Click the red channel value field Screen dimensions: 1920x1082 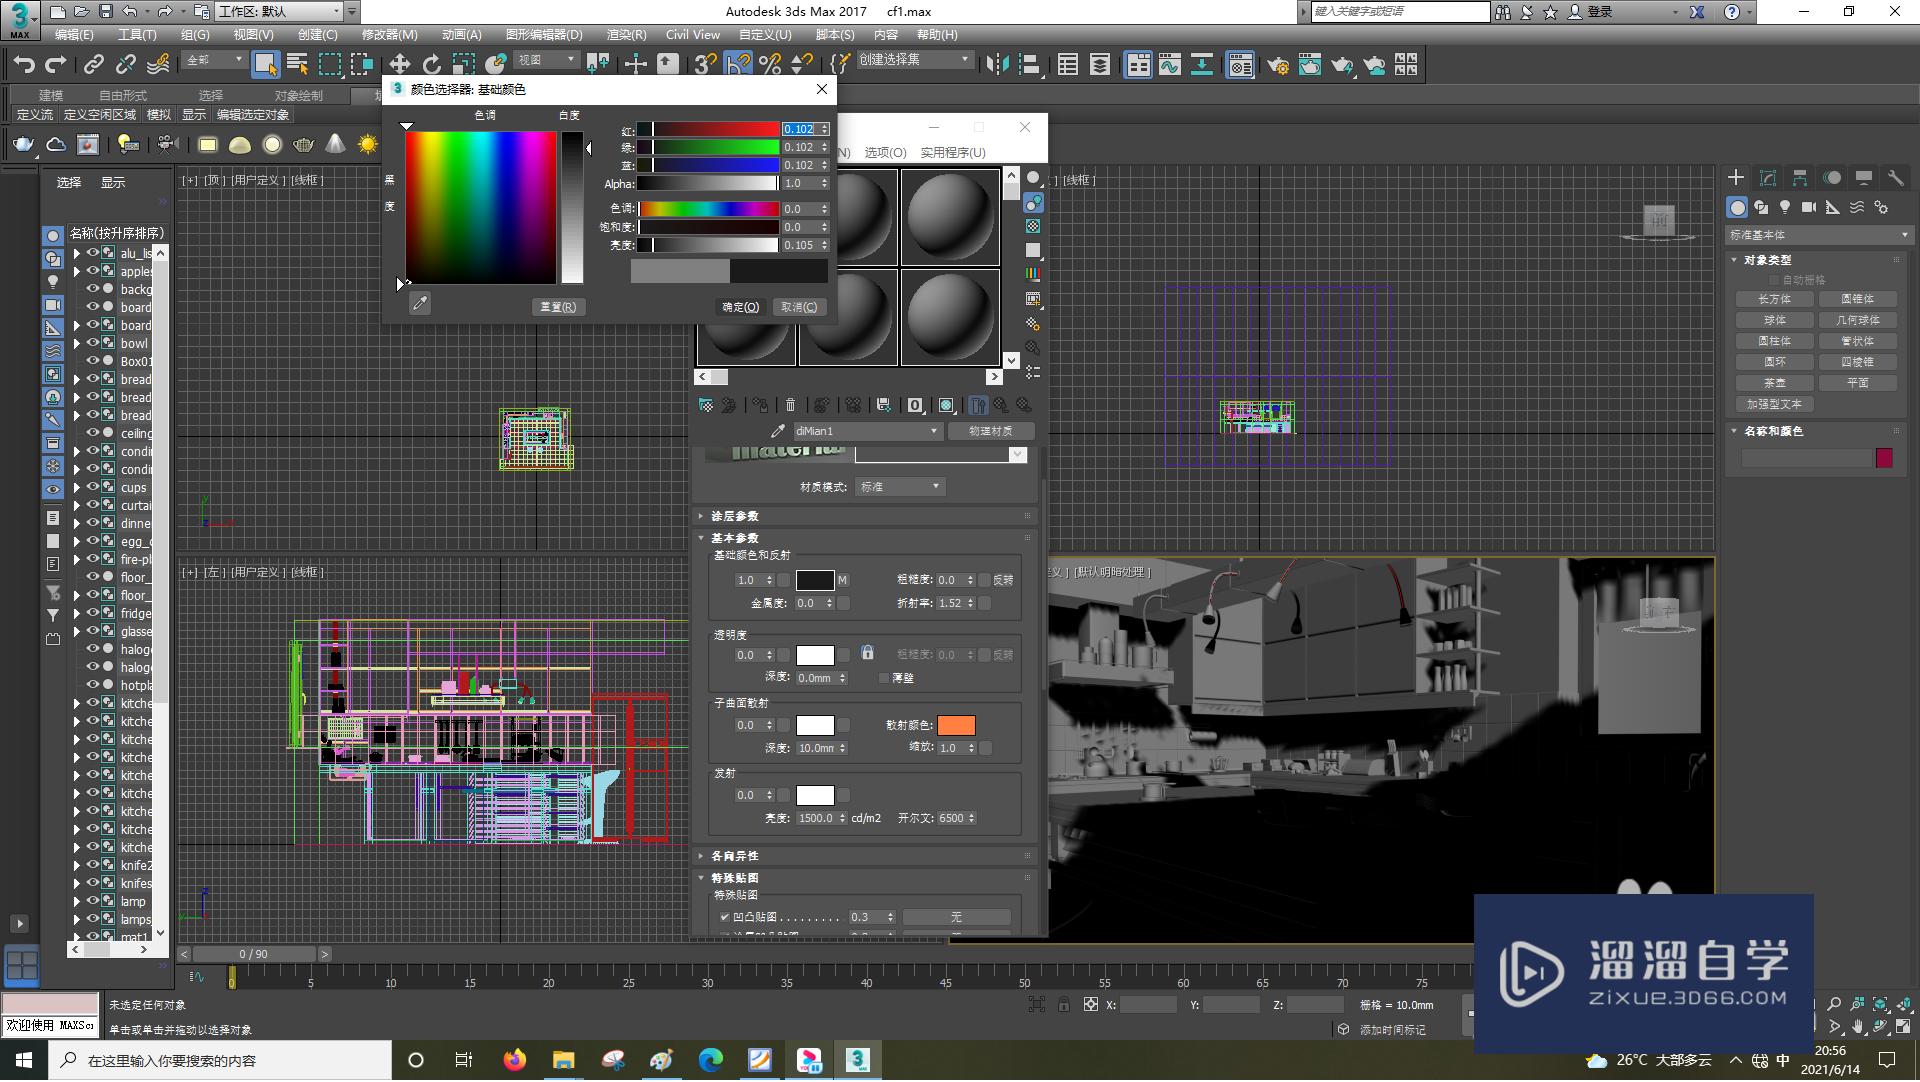click(x=799, y=129)
